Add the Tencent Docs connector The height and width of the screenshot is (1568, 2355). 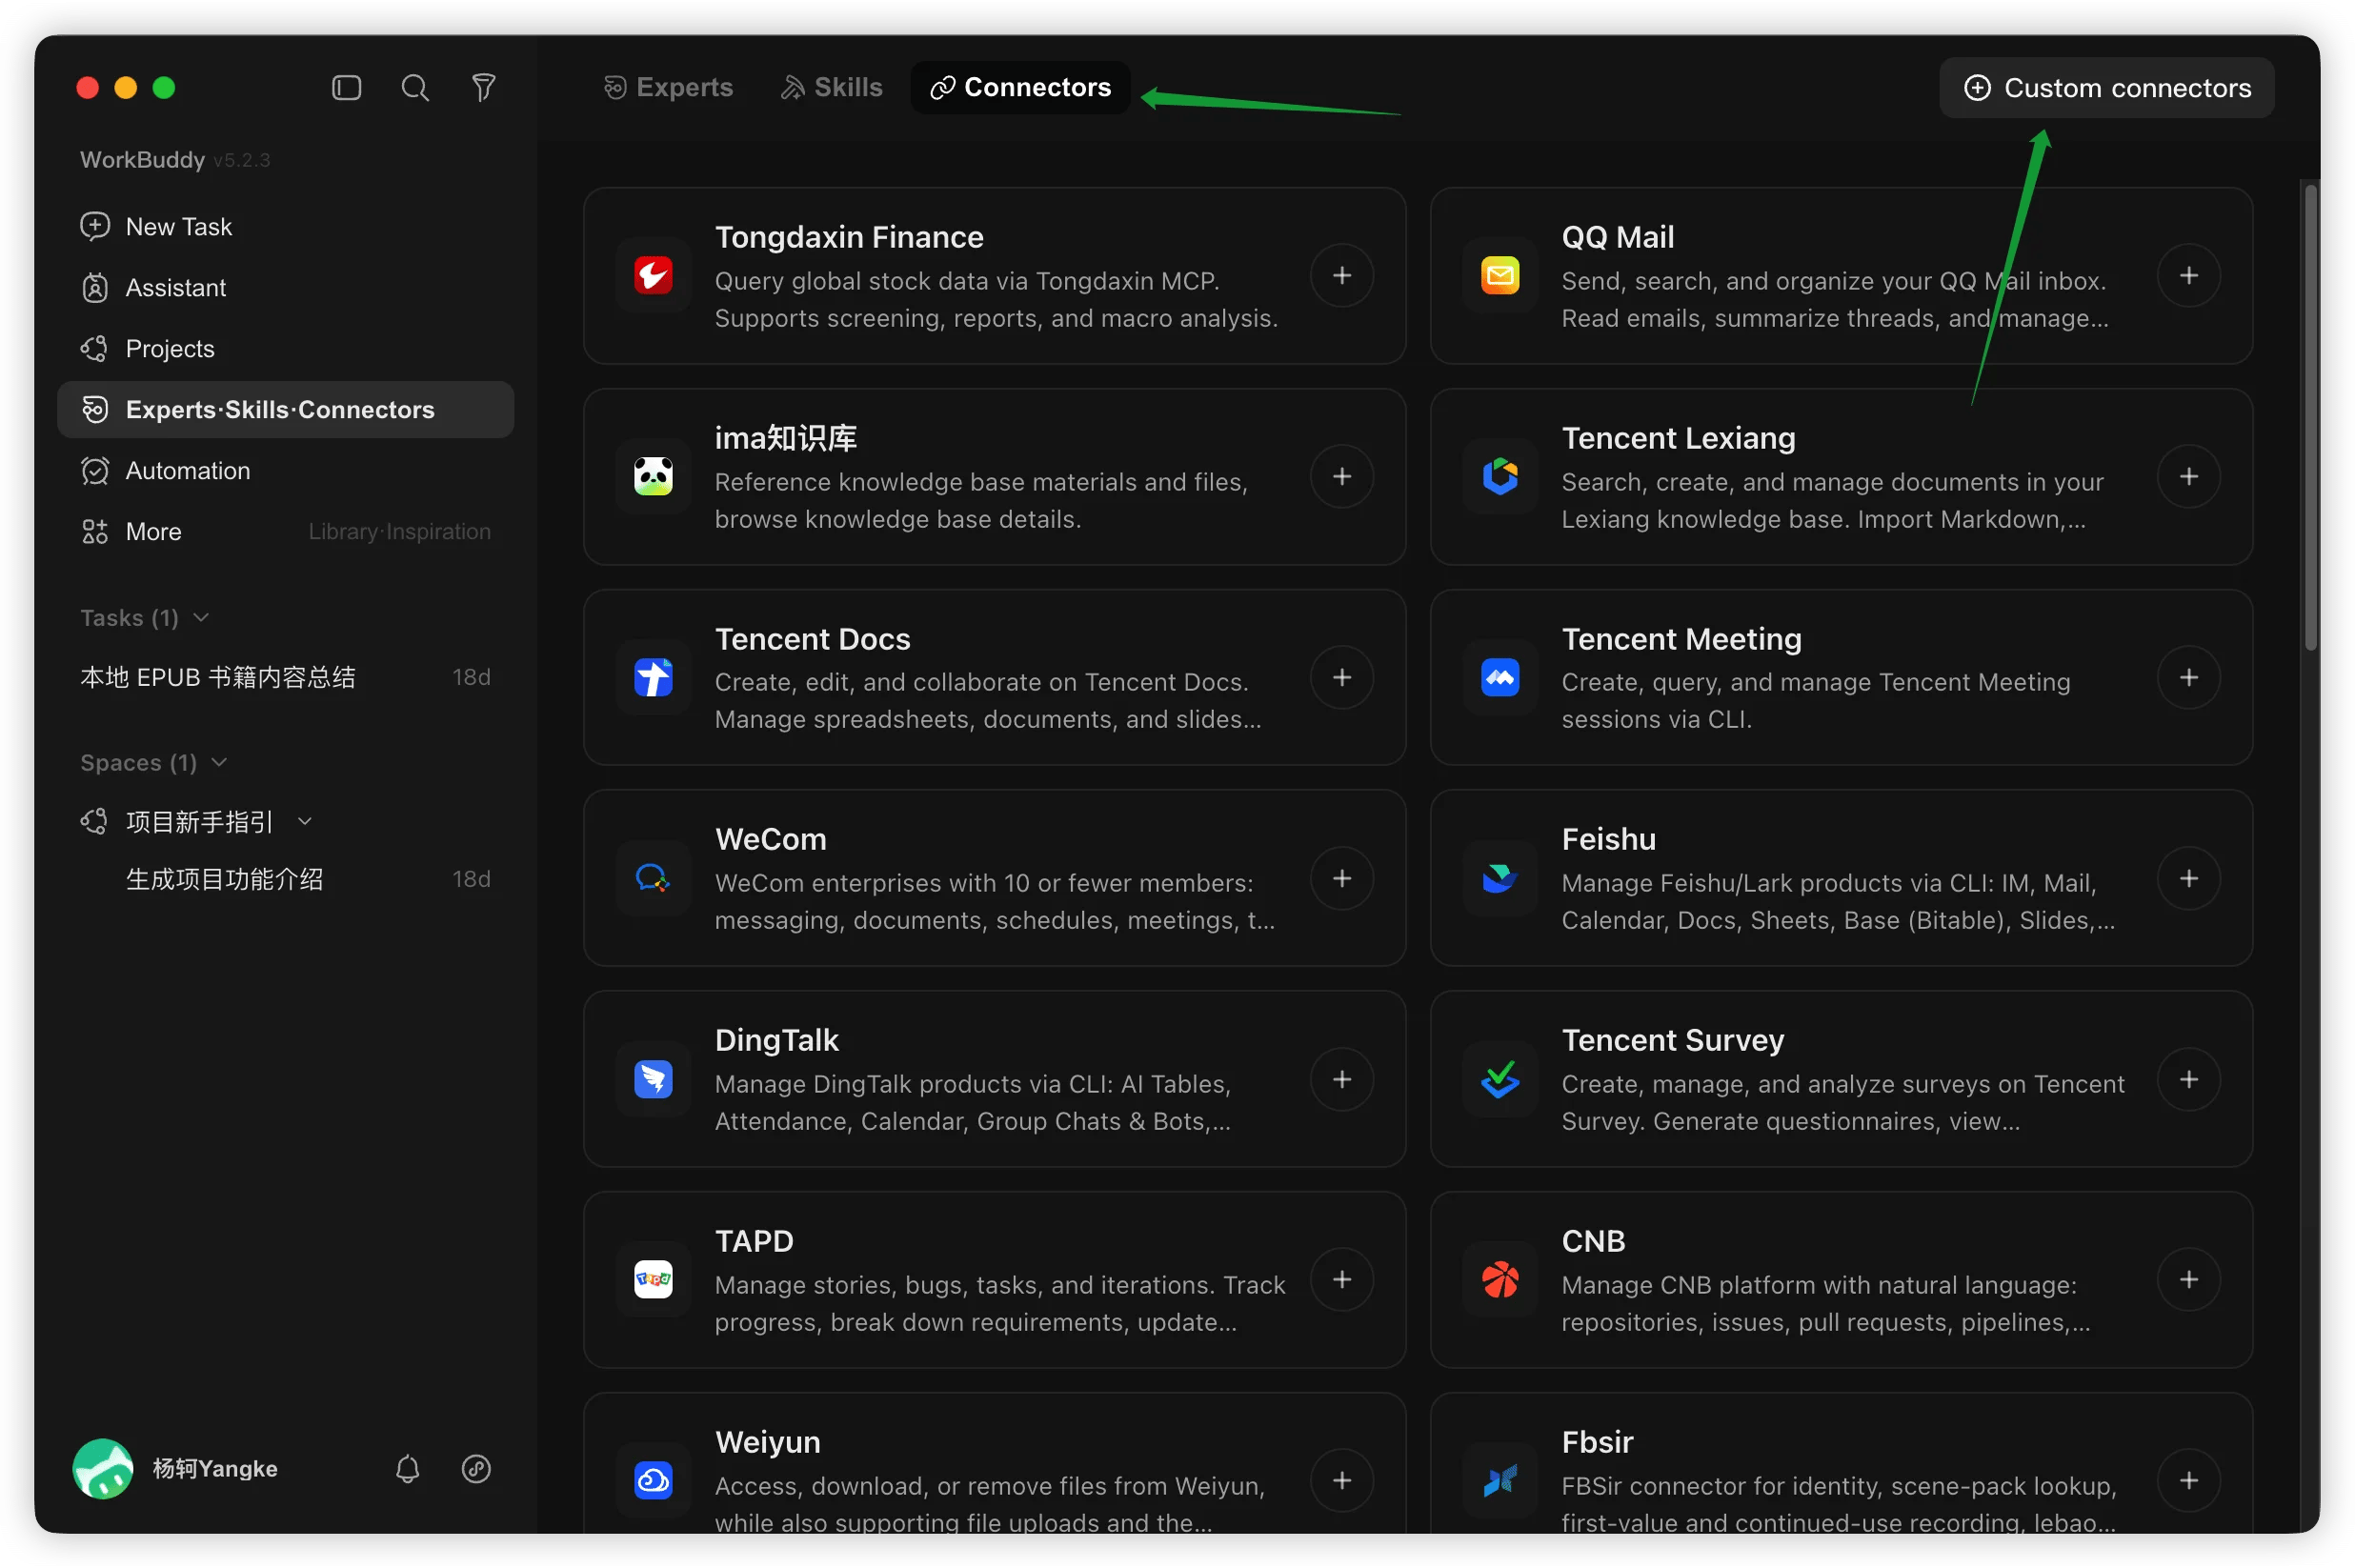pos(1342,677)
